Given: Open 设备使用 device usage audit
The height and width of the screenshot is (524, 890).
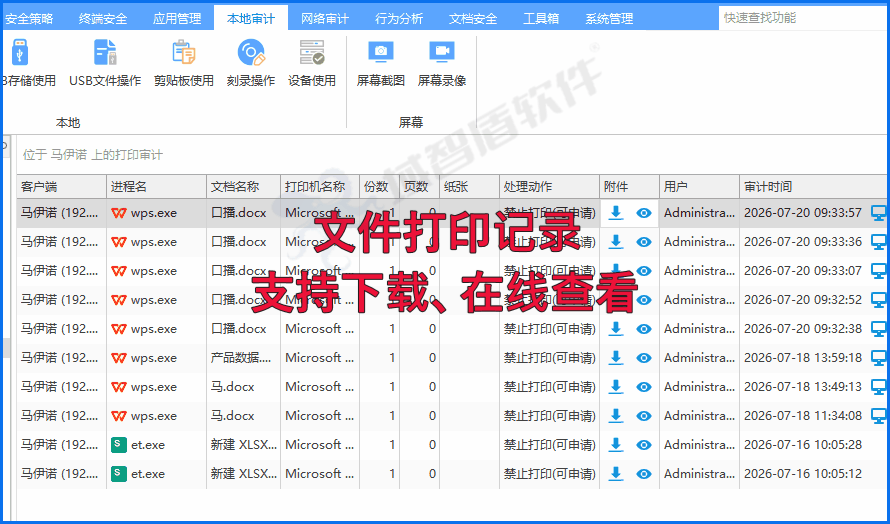Looking at the screenshot, I should (312, 63).
